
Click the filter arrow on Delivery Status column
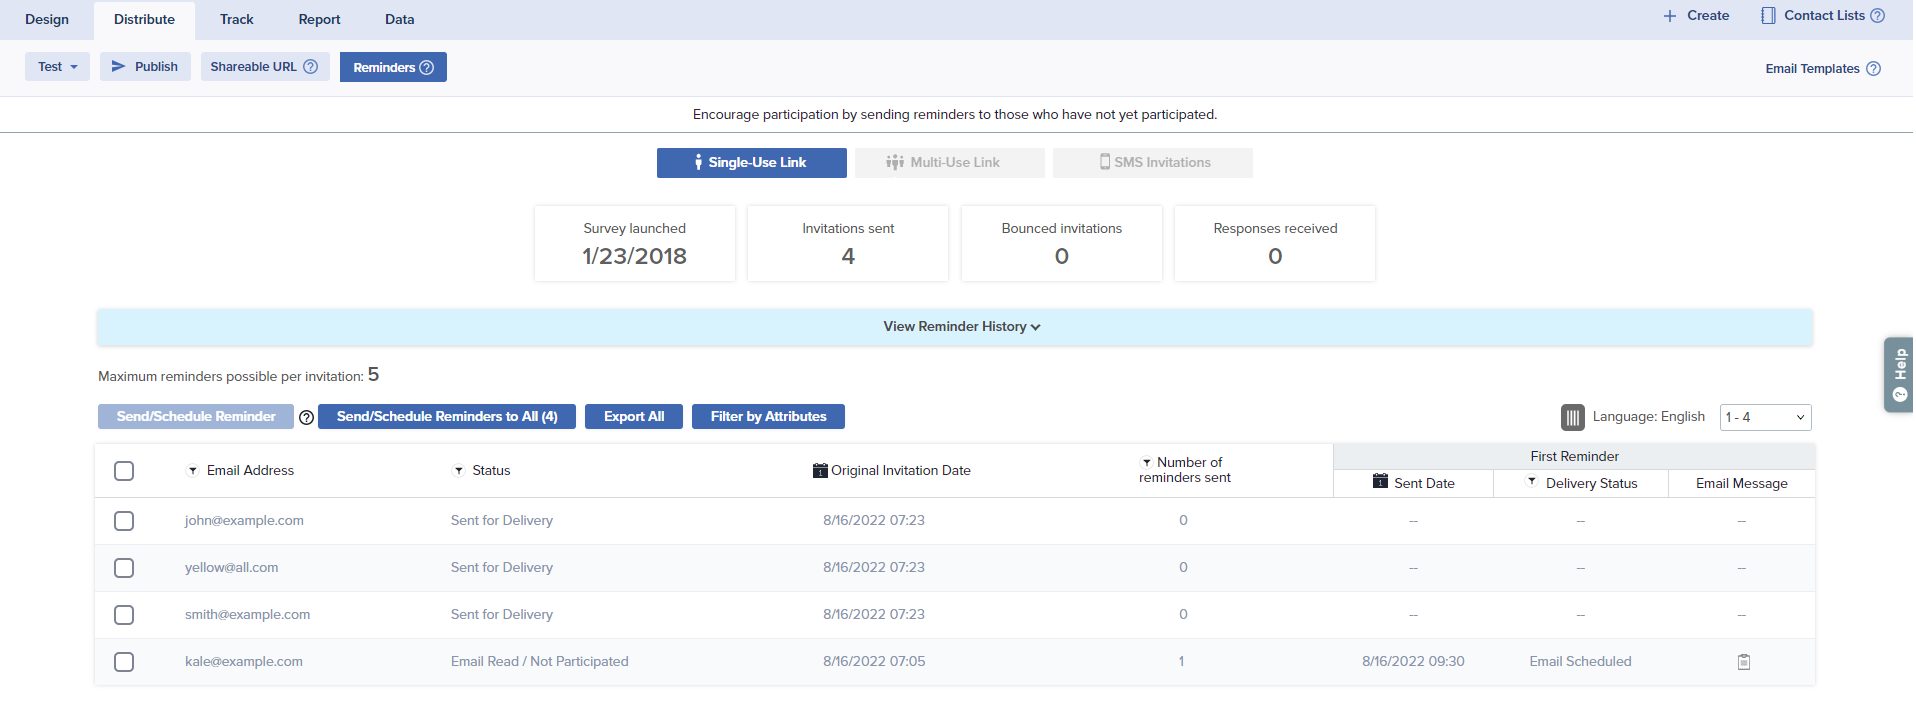[1531, 482]
